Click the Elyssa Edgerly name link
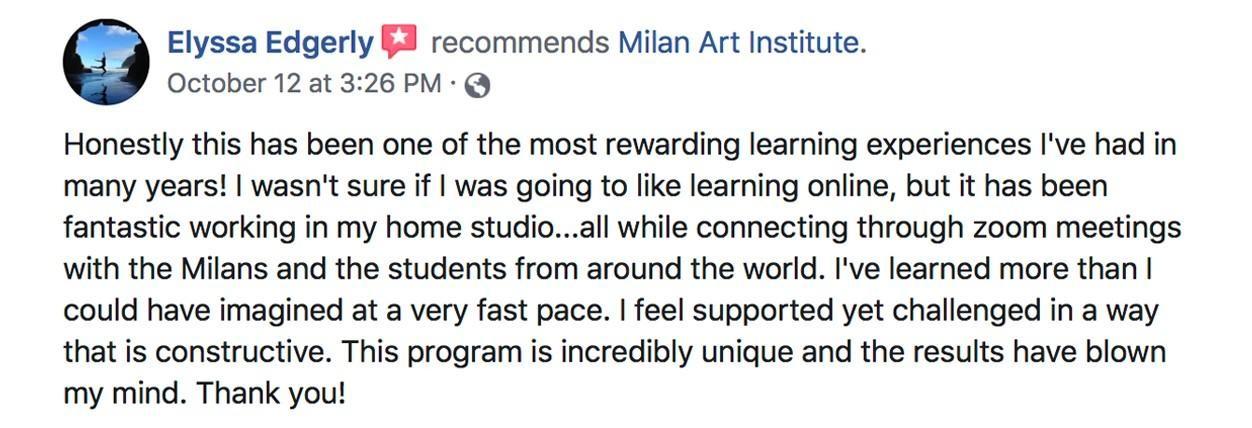 [270, 43]
